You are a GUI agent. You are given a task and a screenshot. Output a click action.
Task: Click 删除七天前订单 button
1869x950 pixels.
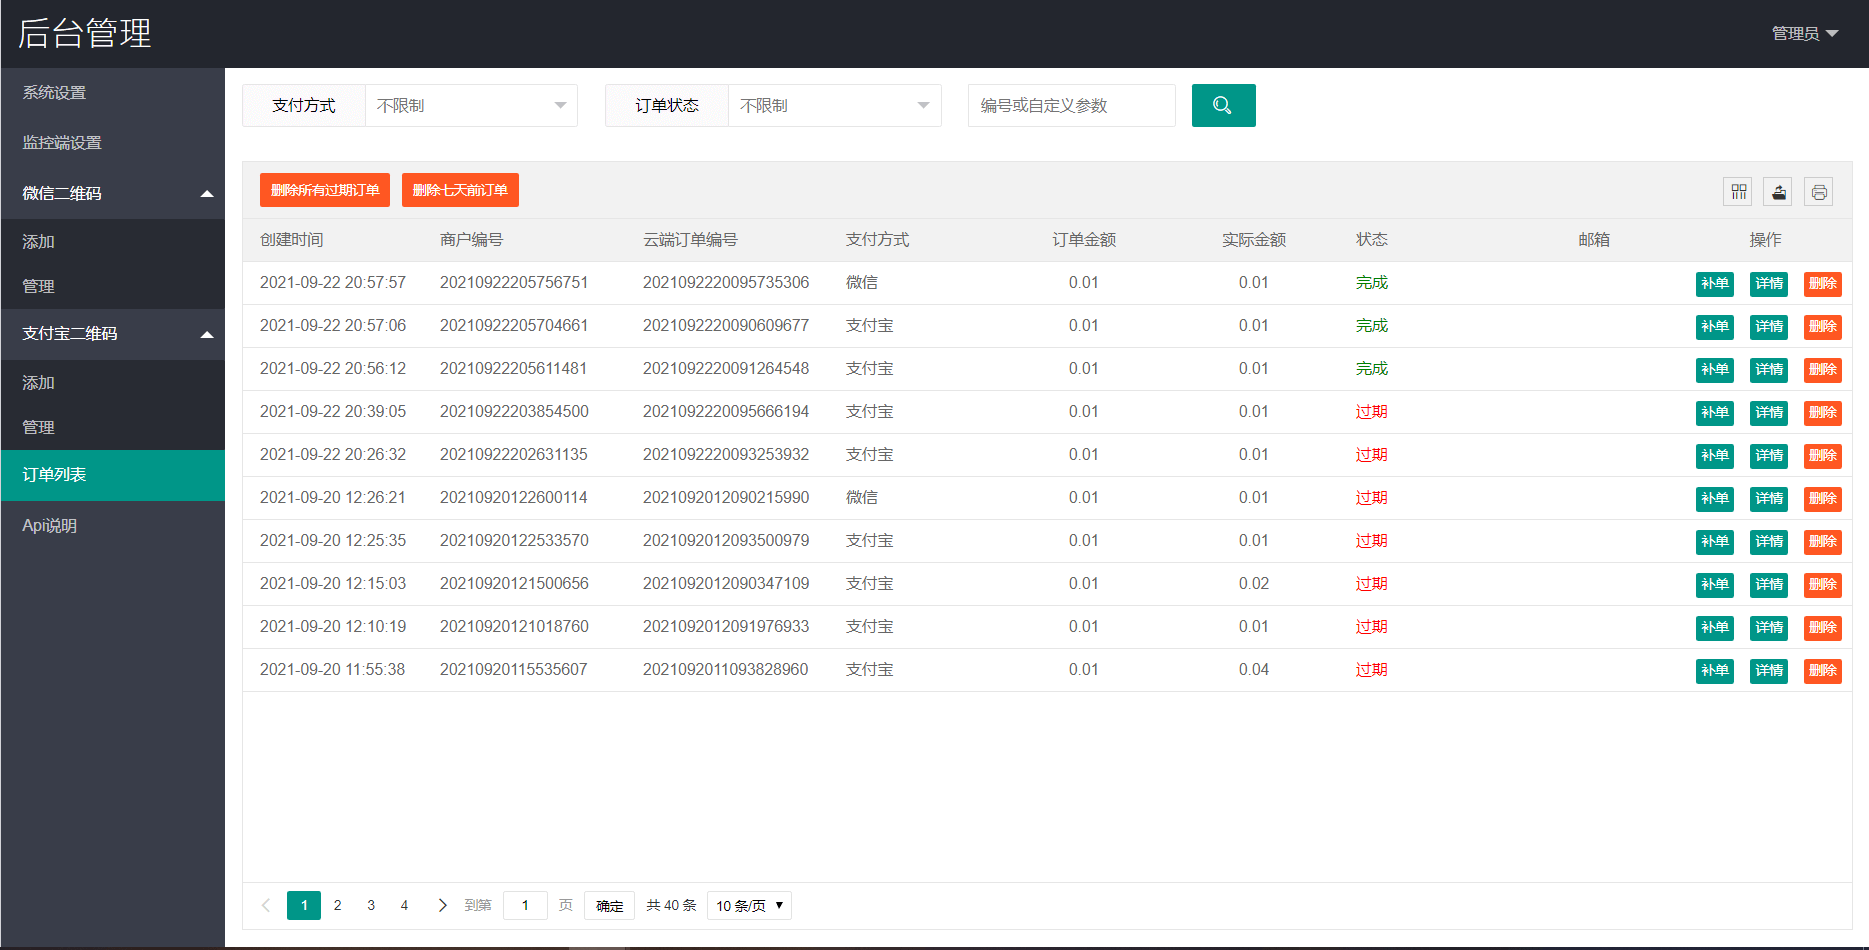click(460, 190)
